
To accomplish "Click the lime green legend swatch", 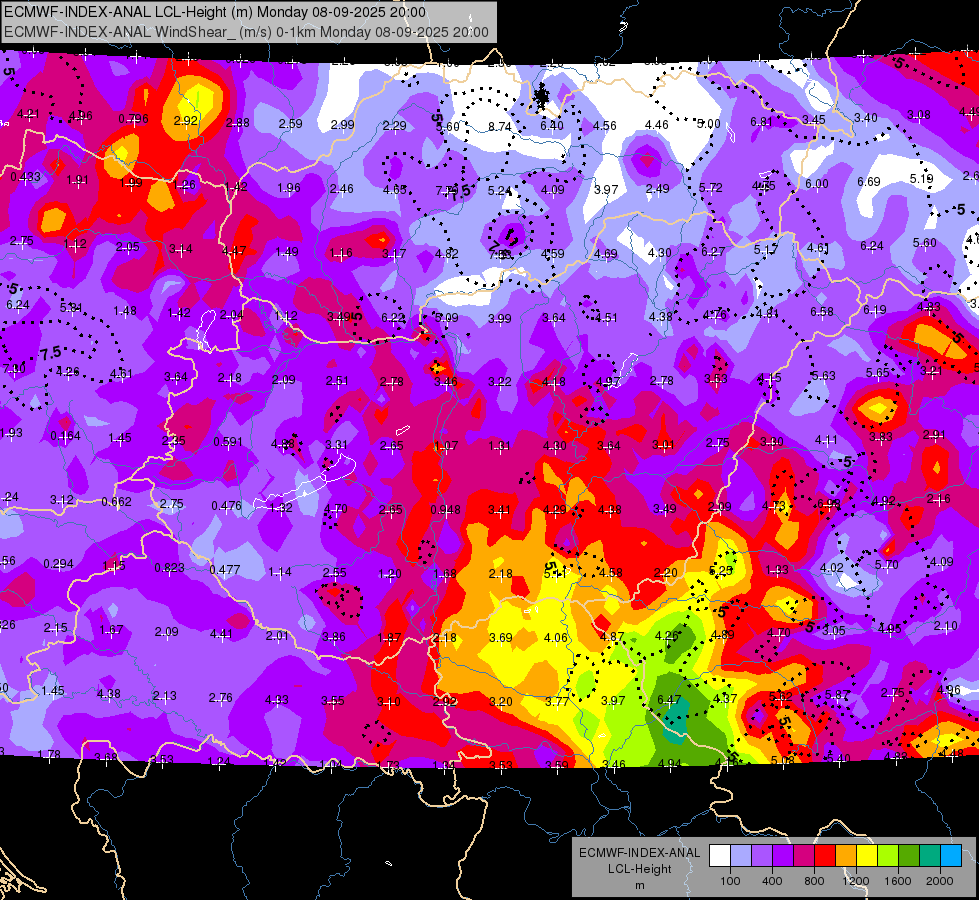I will [x=887, y=856].
